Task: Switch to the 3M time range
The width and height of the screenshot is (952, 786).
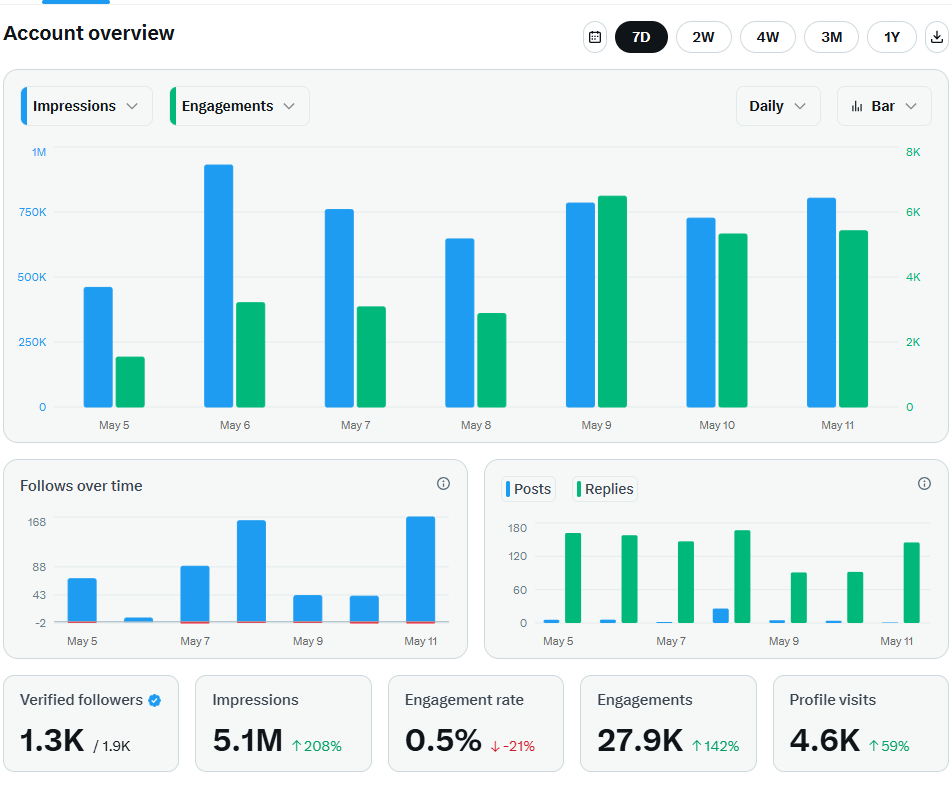Action: coord(831,37)
